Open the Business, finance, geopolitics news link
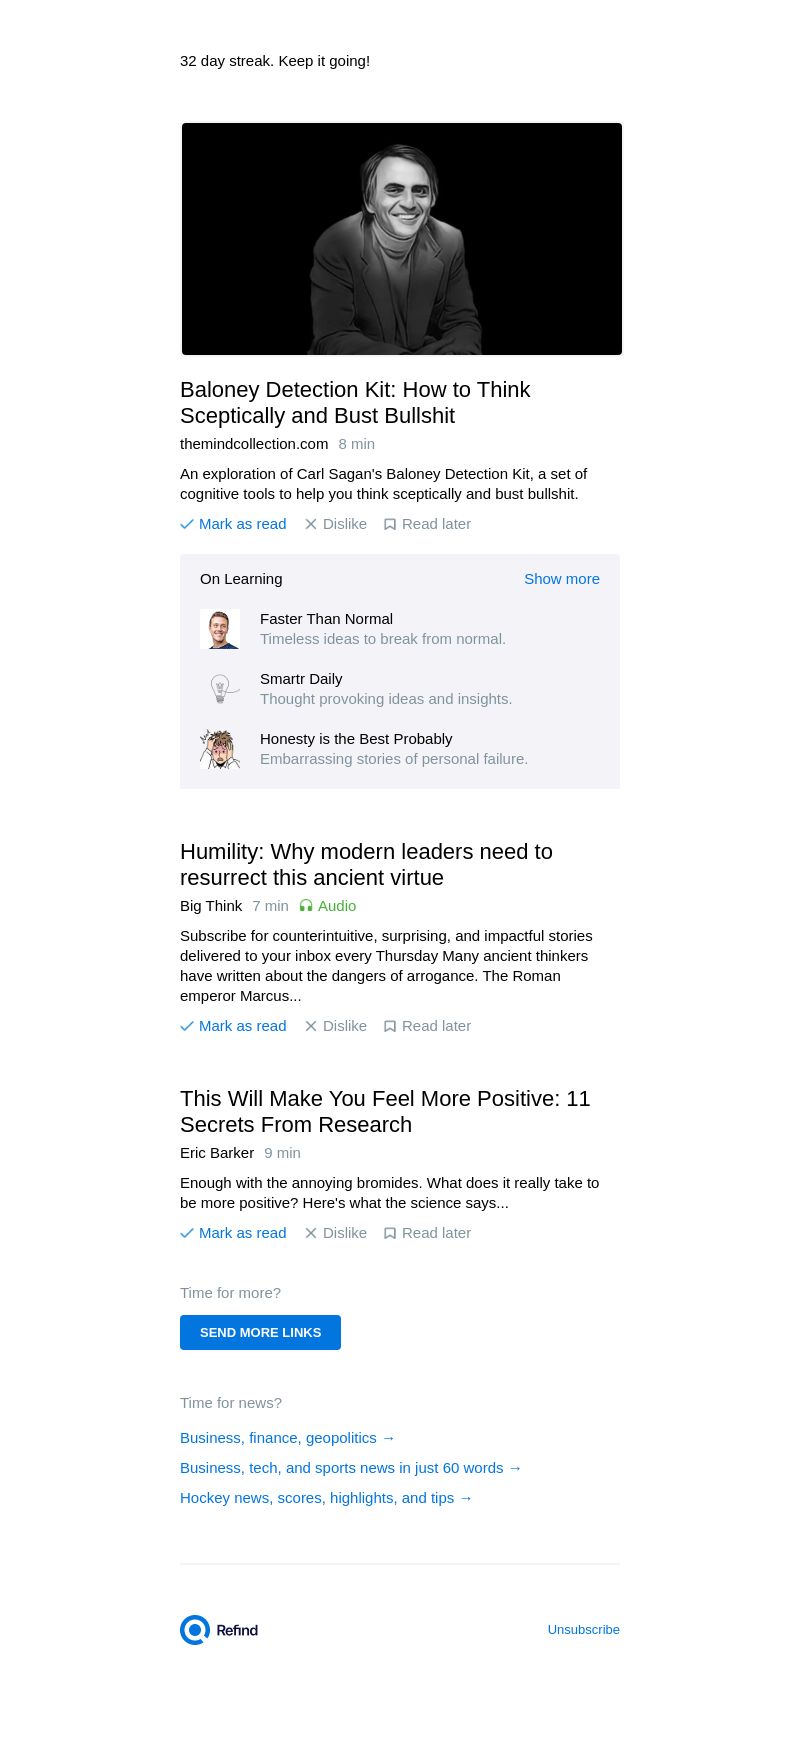The image size is (800, 1739). coord(287,1438)
